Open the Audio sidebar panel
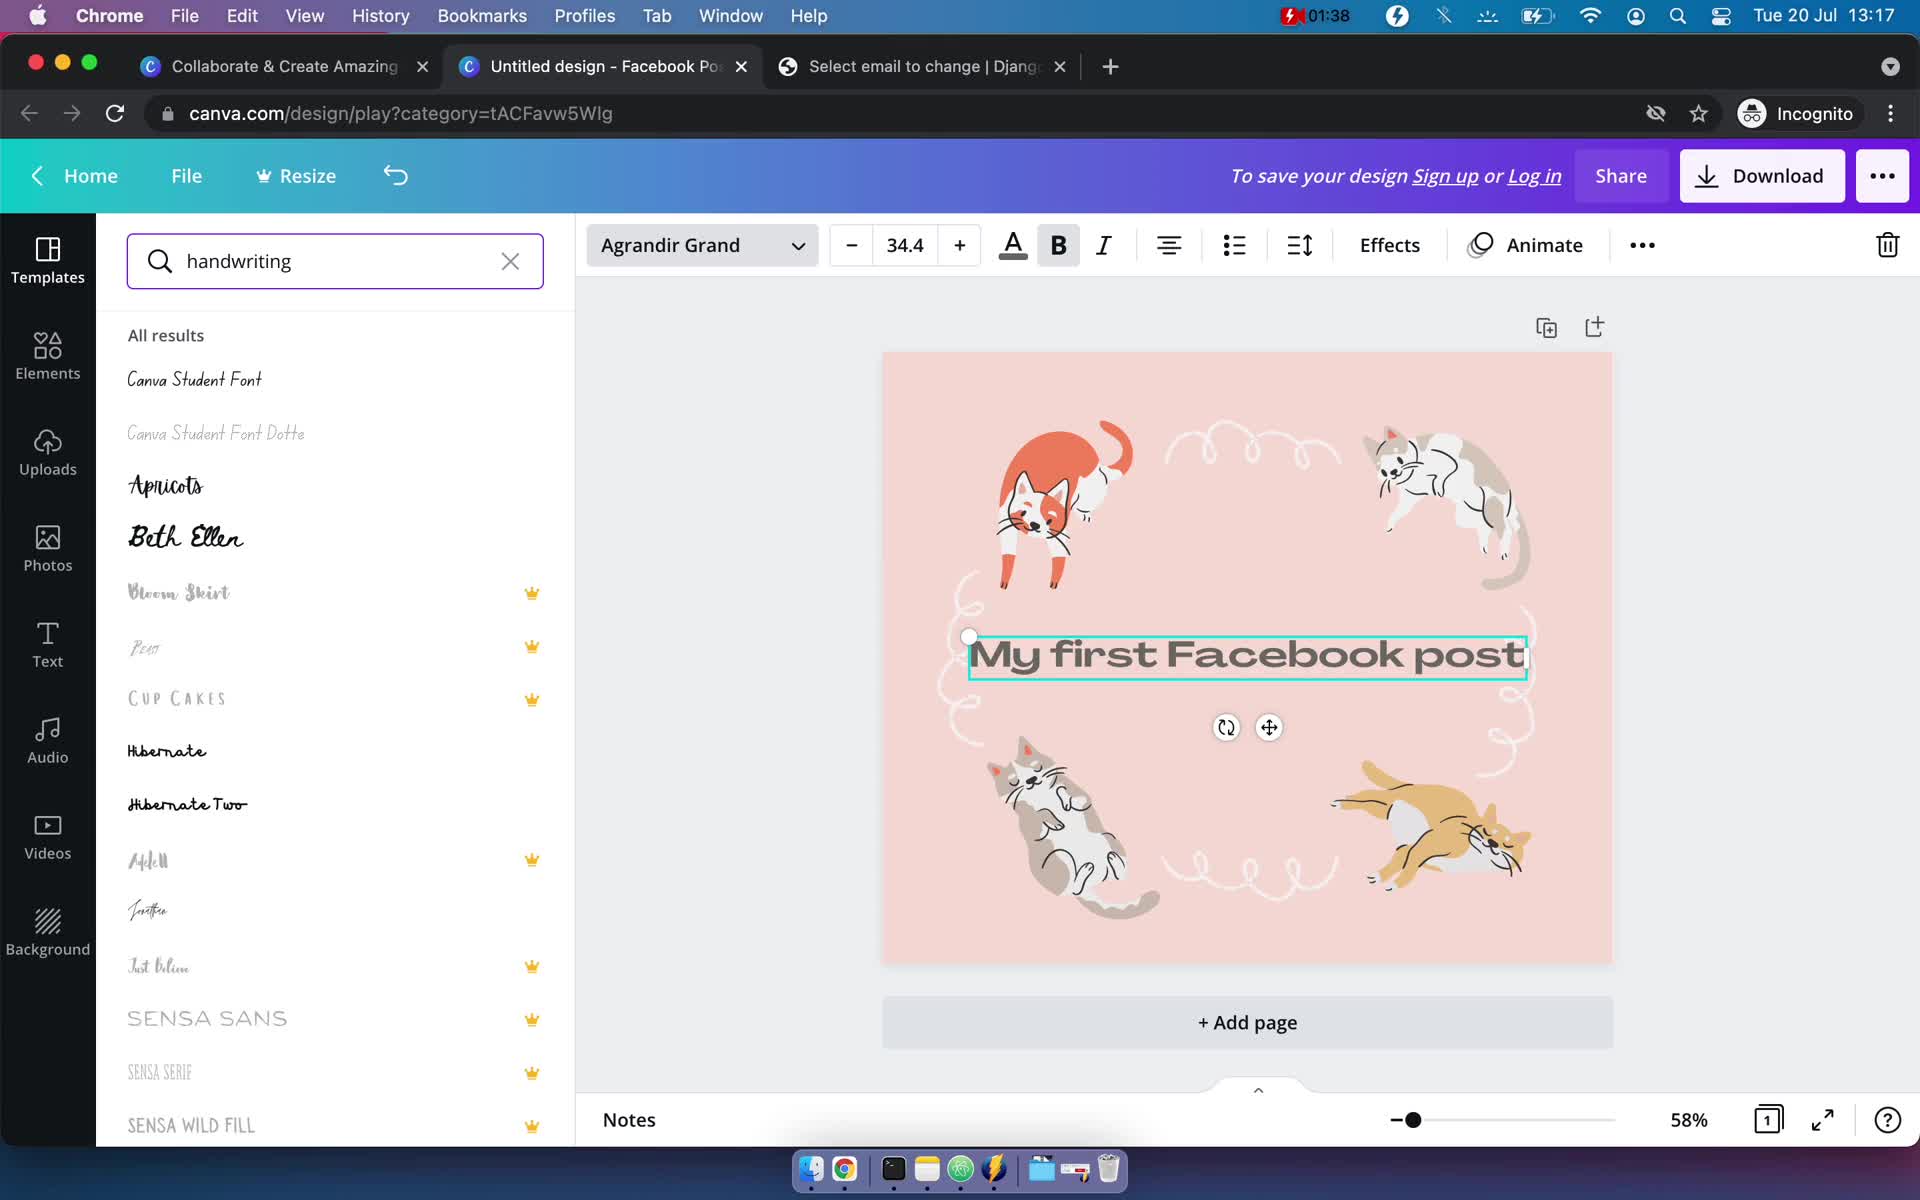Viewport: 1920px width, 1200px height. click(48, 740)
